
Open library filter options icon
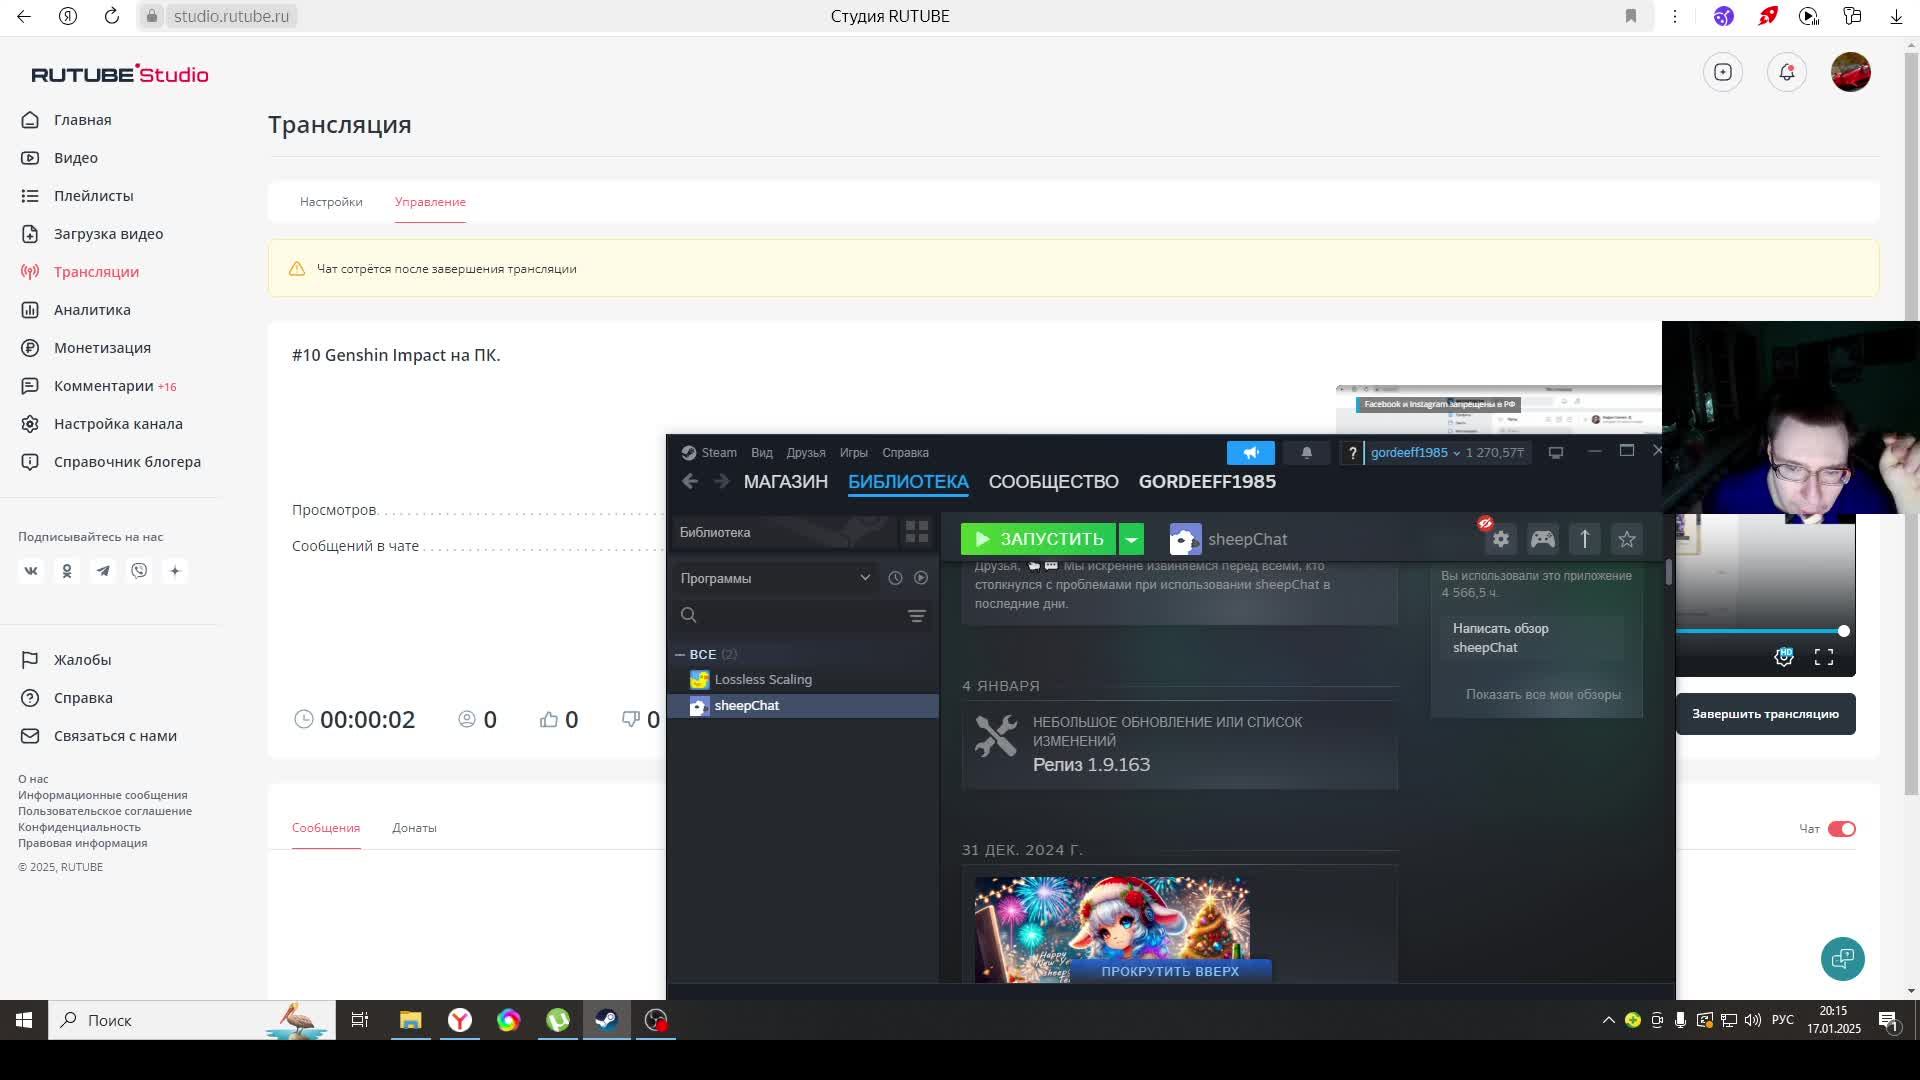coord(916,616)
